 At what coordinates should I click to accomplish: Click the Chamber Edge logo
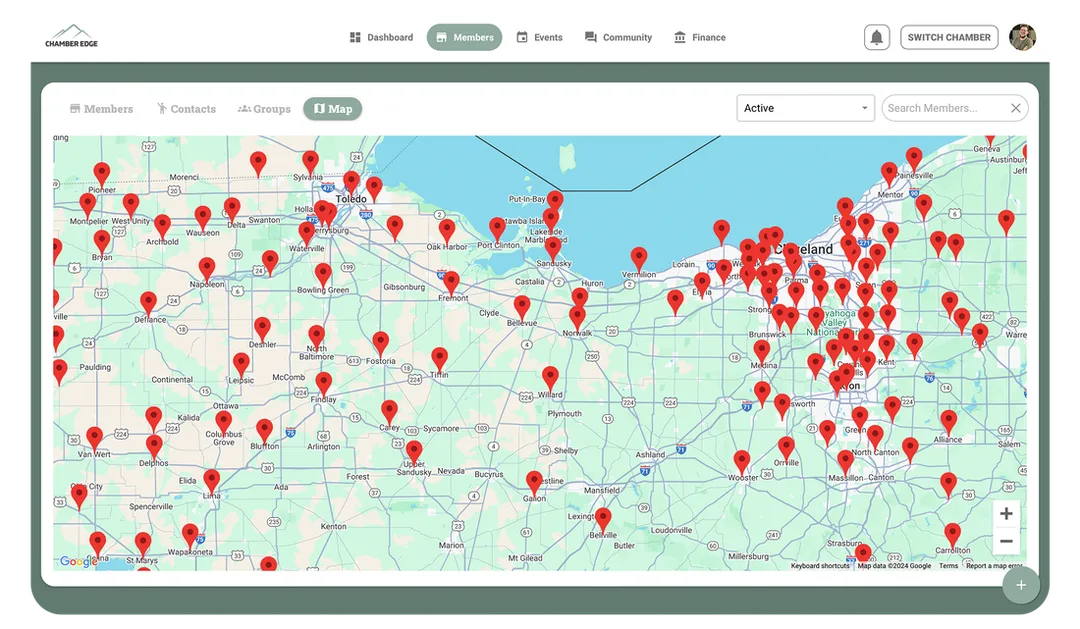pos(72,37)
